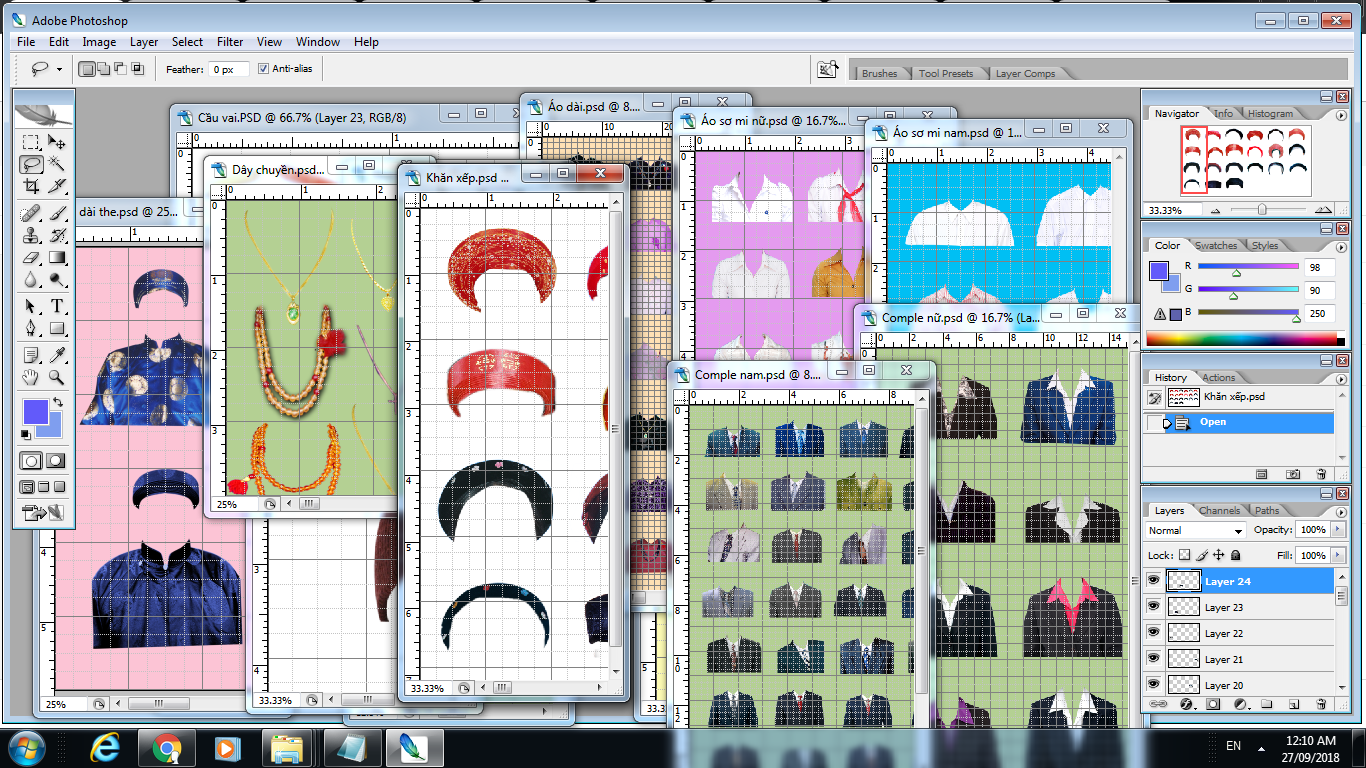The height and width of the screenshot is (768, 1366).
Task: Select the Clone Stamp tool
Action: pos(31,236)
